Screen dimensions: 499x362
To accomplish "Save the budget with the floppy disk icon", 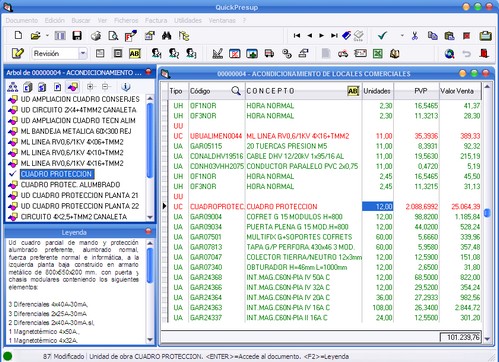I will (x=77, y=35).
